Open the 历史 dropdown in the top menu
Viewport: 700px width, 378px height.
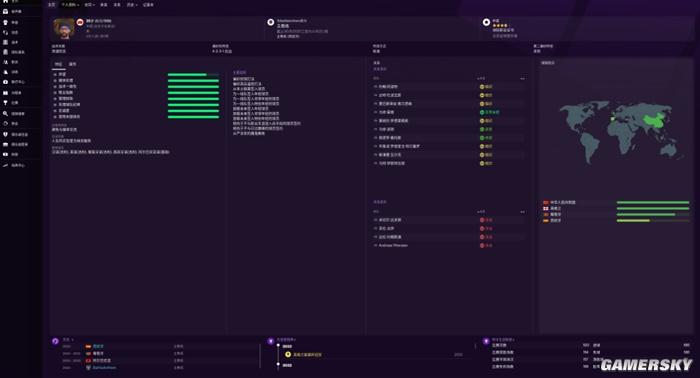tap(131, 4)
